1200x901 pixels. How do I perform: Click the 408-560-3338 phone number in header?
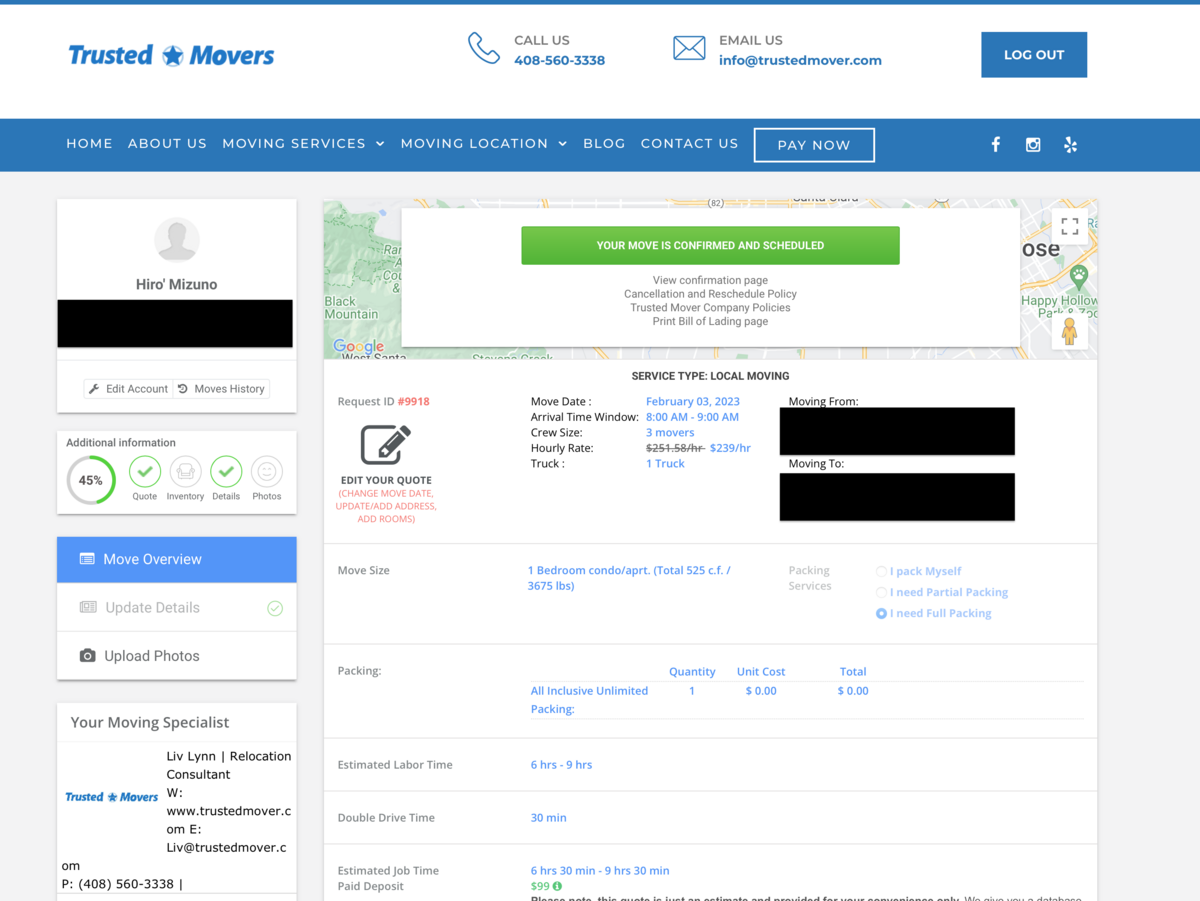click(x=559, y=60)
